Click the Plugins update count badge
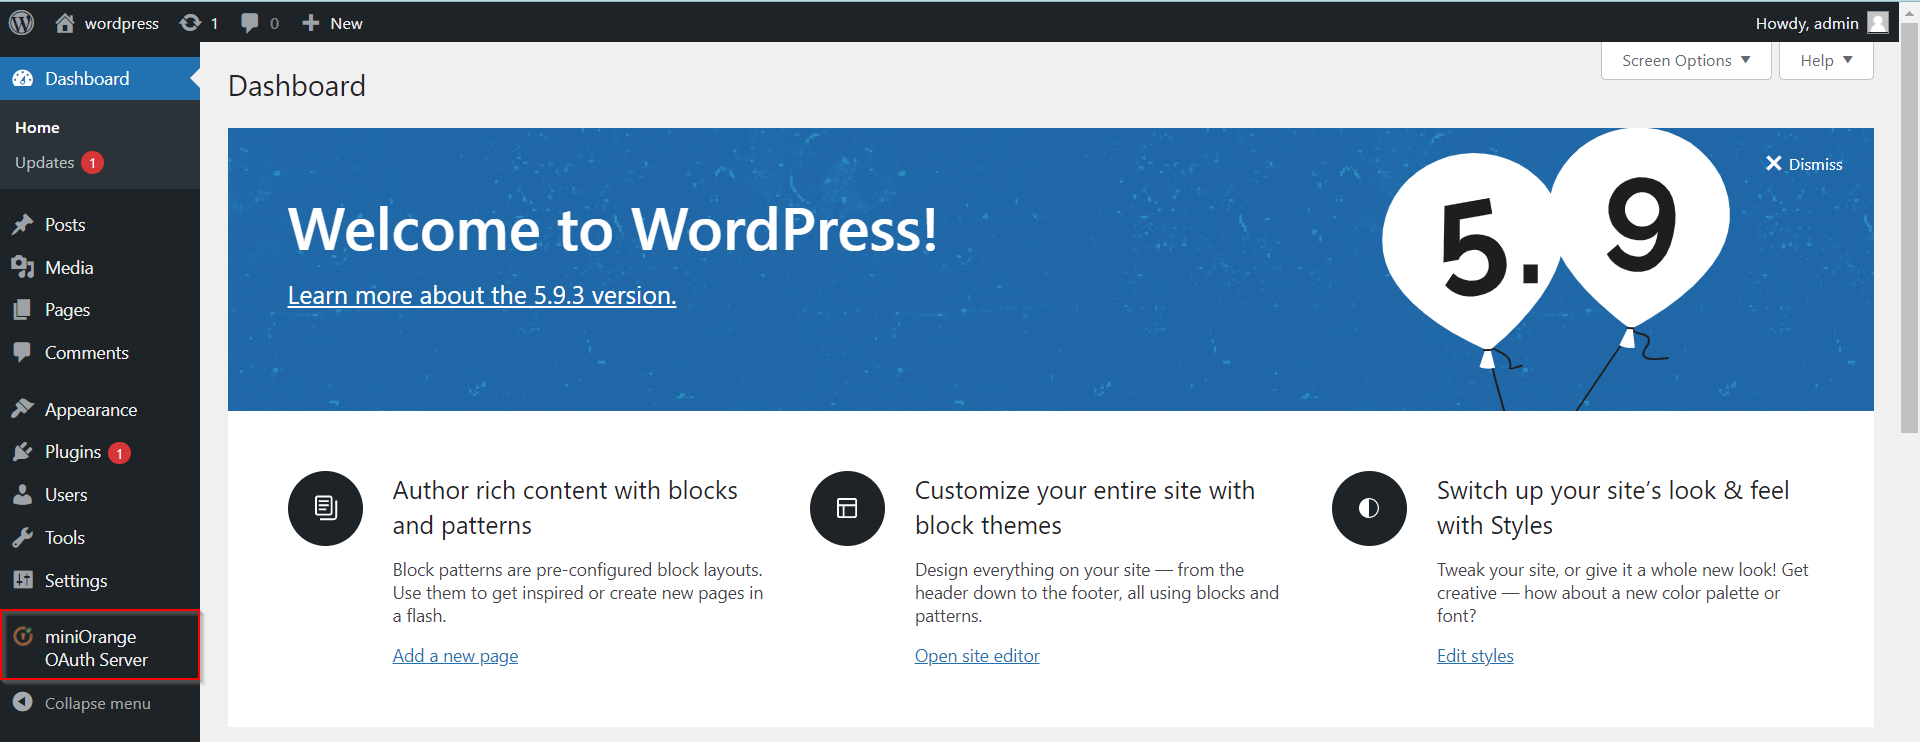The width and height of the screenshot is (1920, 742). point(119,453)
